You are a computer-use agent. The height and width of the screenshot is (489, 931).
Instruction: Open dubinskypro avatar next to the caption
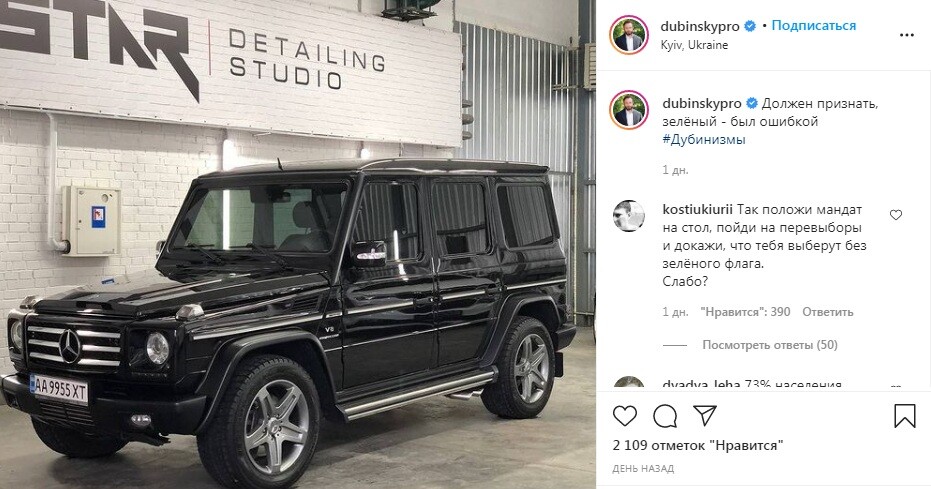coord(629,110)
